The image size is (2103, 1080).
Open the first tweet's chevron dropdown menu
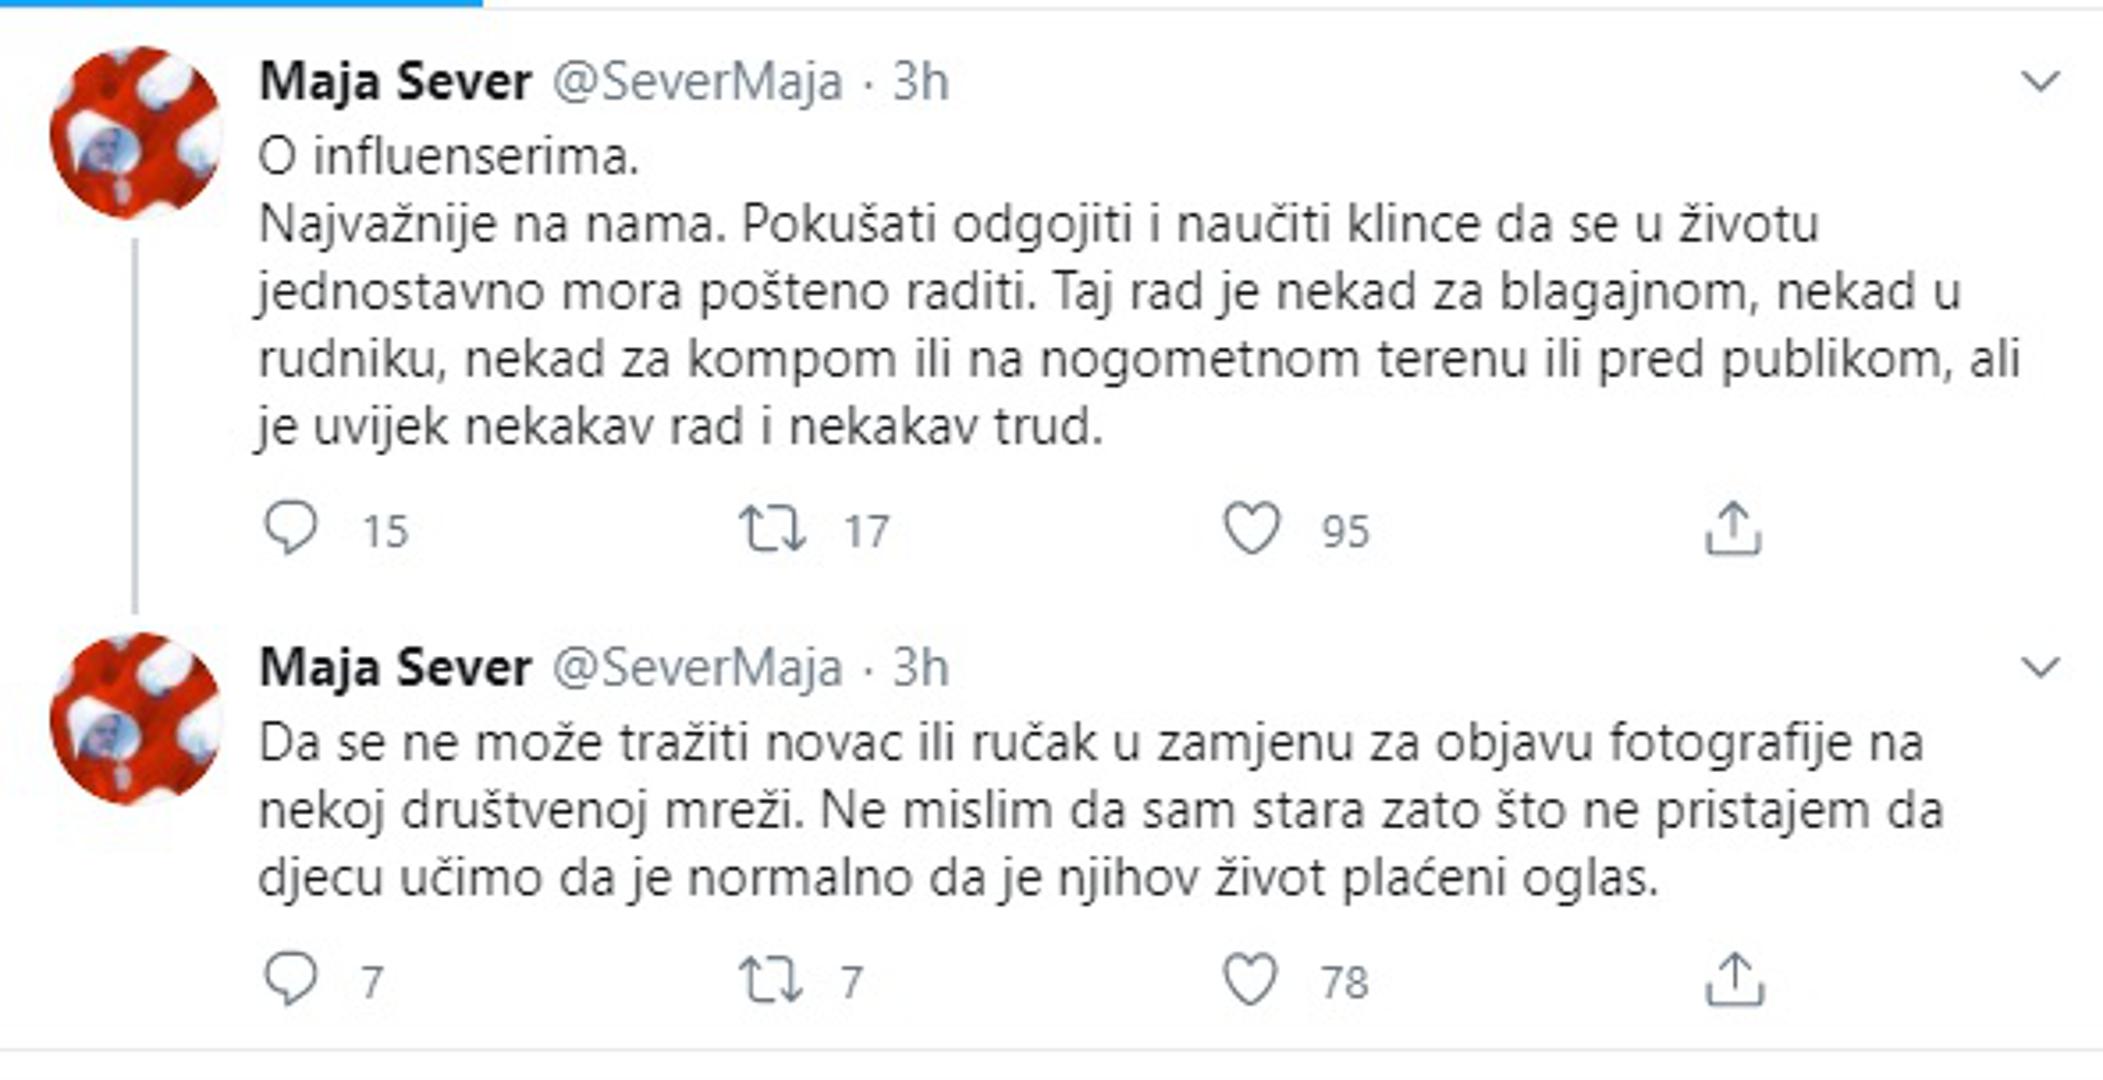(2040, 81)
